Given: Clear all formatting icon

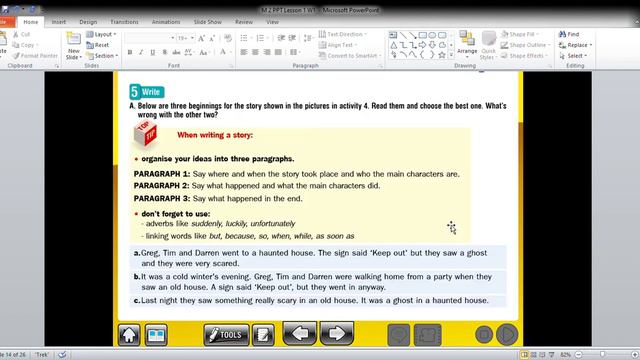Looking at the screenshot, I should pyautogui.click(x=228, y=38).
